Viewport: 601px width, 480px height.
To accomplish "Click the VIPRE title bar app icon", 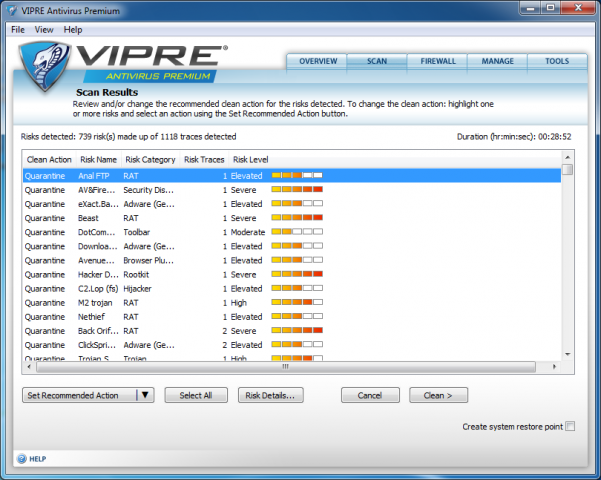I will tap(12, 10).
